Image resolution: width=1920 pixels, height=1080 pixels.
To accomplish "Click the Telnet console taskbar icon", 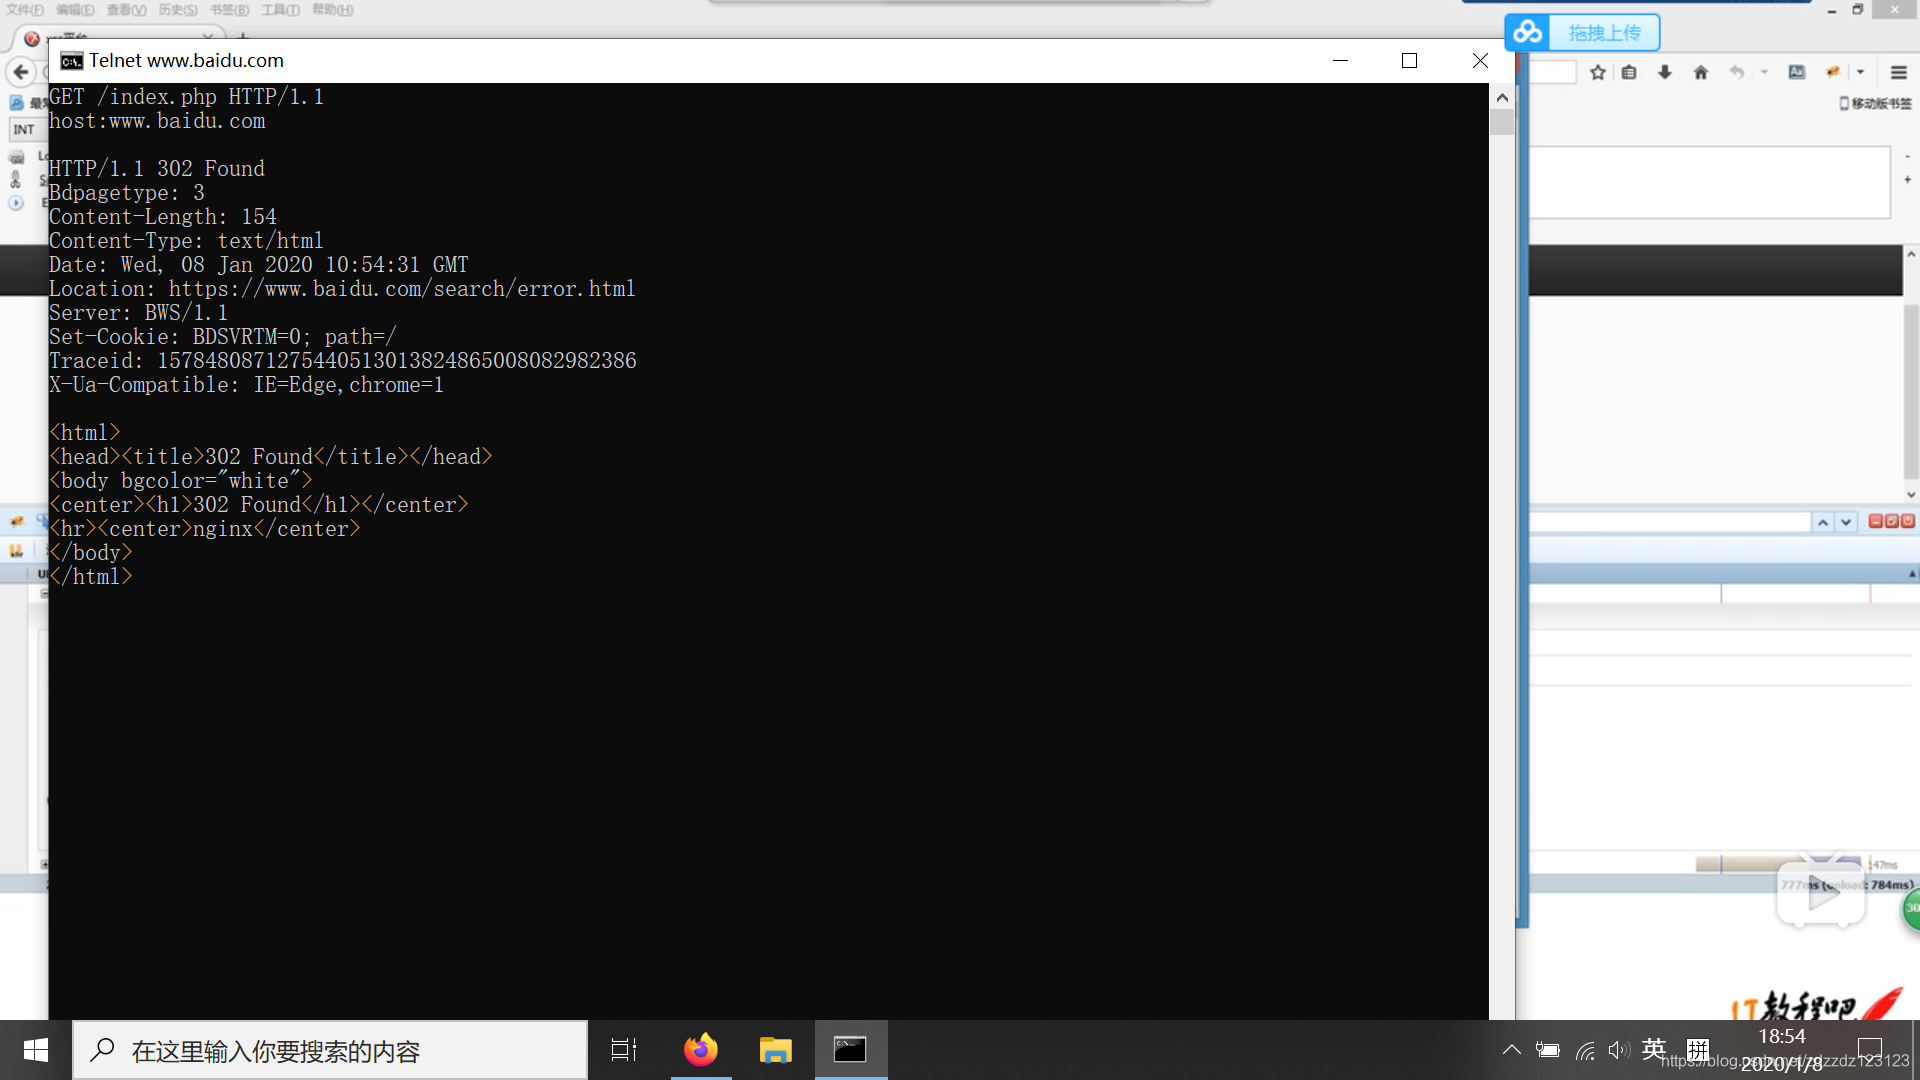I will tap(850, 1050).
